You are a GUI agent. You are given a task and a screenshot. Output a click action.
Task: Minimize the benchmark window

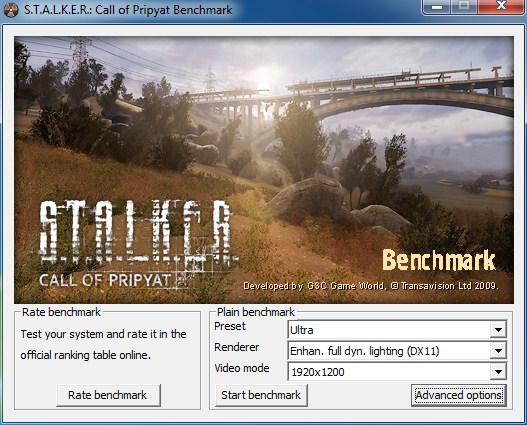(x=437, y=6)
